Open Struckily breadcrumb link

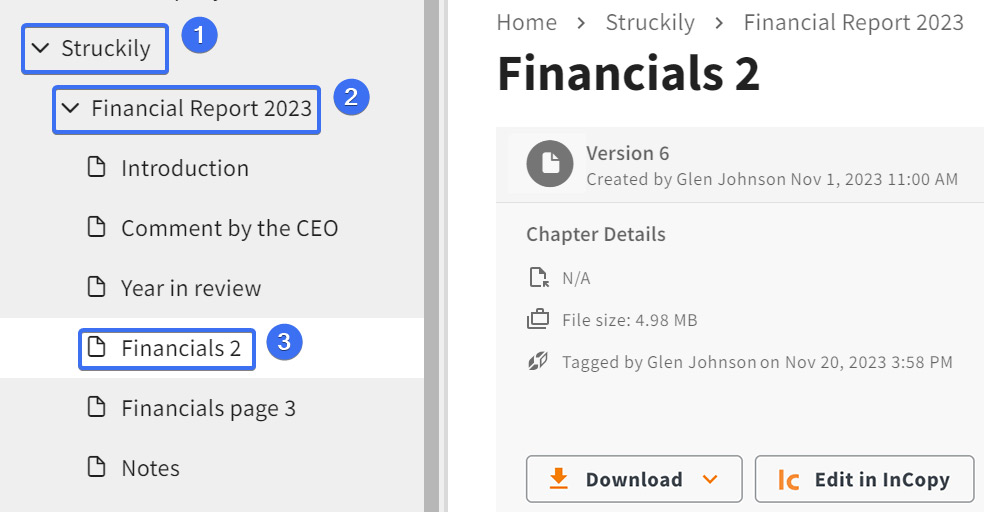(x=650, y=23)
